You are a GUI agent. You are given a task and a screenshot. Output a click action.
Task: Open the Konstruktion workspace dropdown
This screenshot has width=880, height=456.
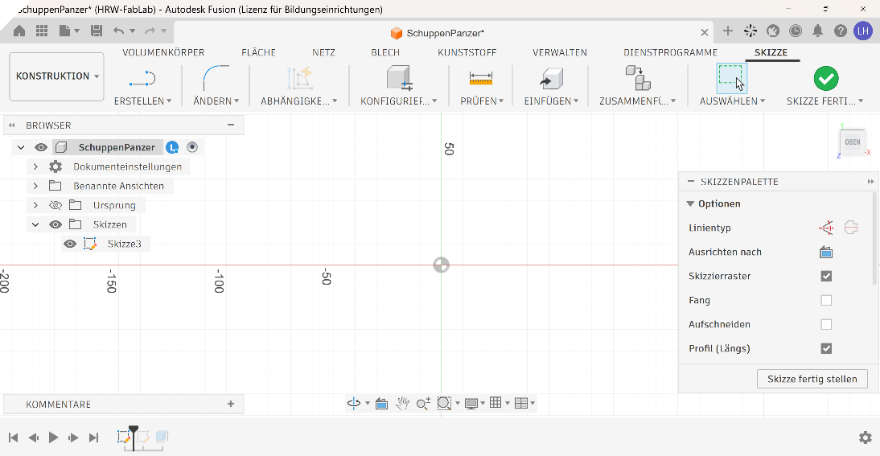[57, 76]
